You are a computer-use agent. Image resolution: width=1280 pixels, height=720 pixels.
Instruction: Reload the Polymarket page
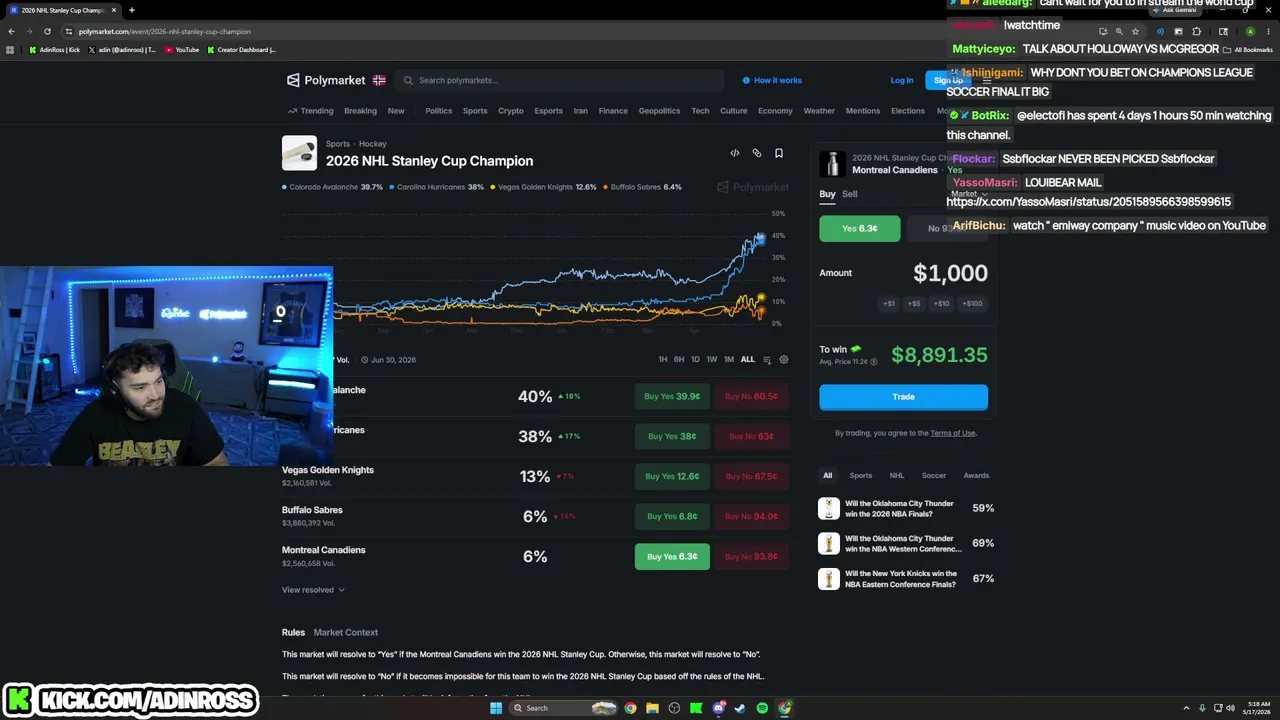pos(47,31)
